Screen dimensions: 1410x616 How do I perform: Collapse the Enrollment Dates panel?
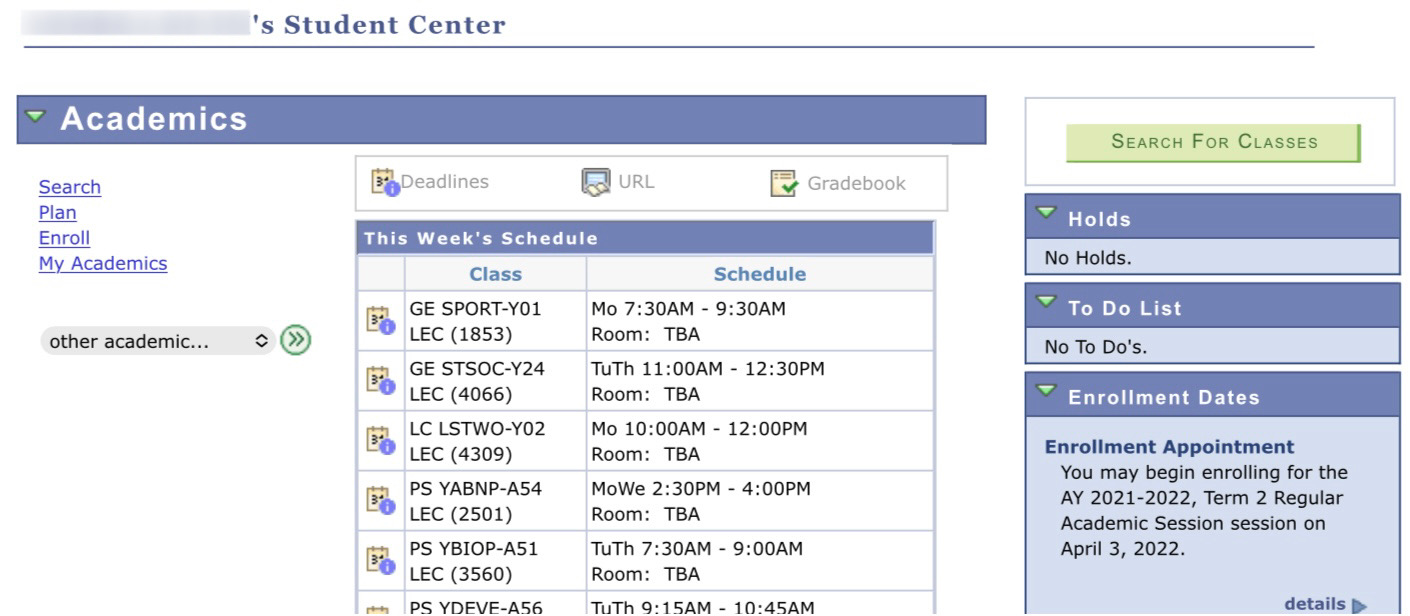(1047, 391)
